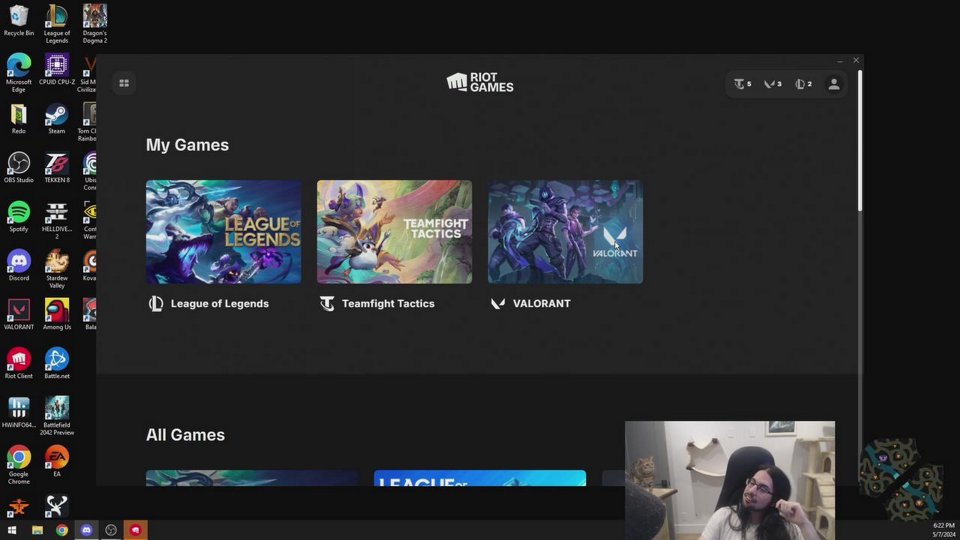
Task: Select Stardew Valley desktop shortcut
Action: click(x=57, y=269)
